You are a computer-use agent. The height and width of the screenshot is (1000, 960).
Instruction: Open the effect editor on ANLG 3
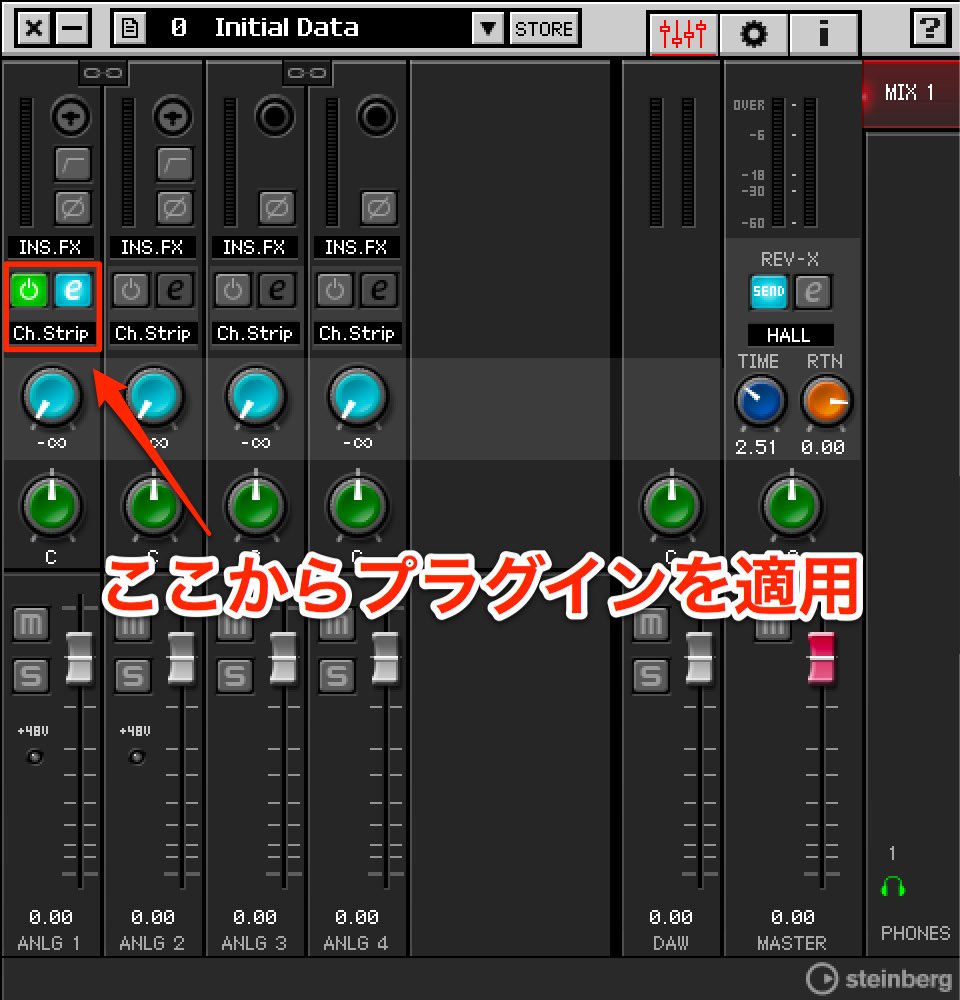(x=277, y=290)
